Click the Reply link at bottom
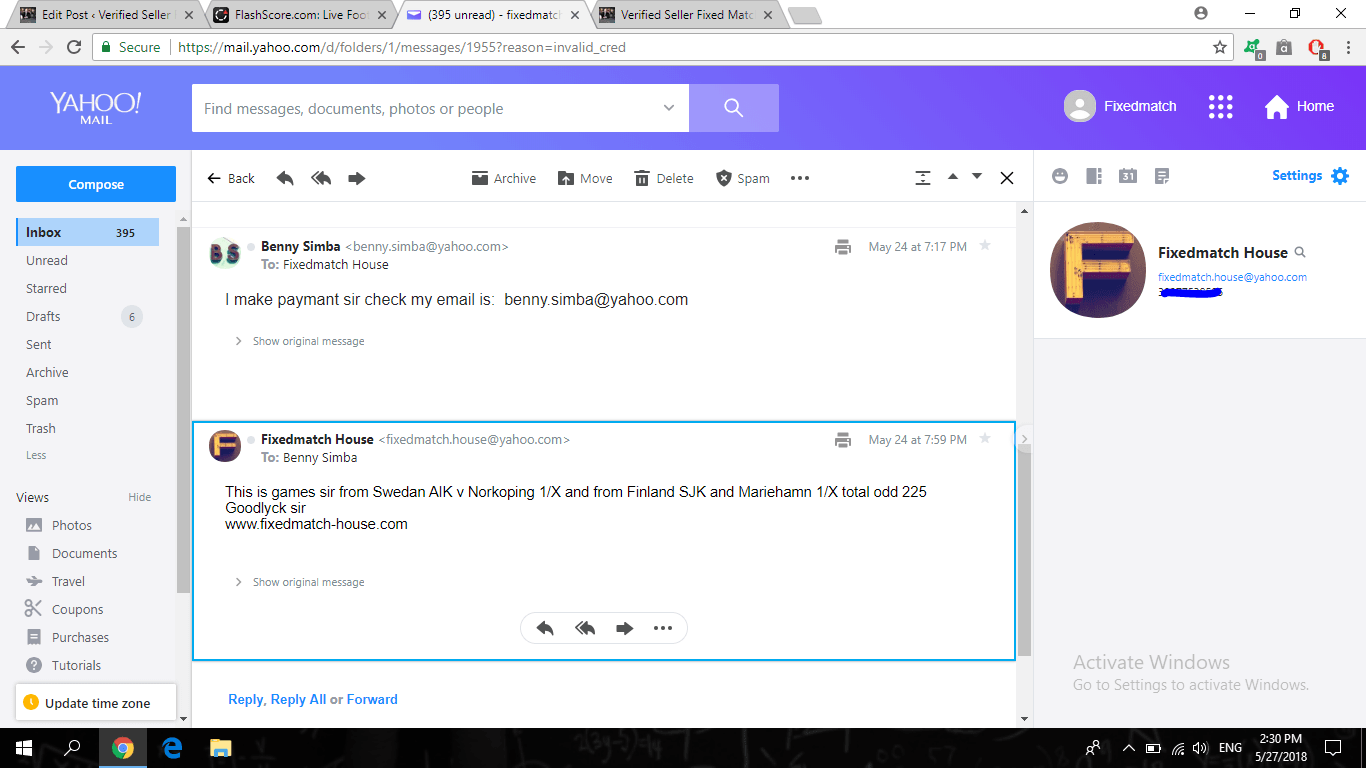The image size is (1366, 768). [246, 699]
